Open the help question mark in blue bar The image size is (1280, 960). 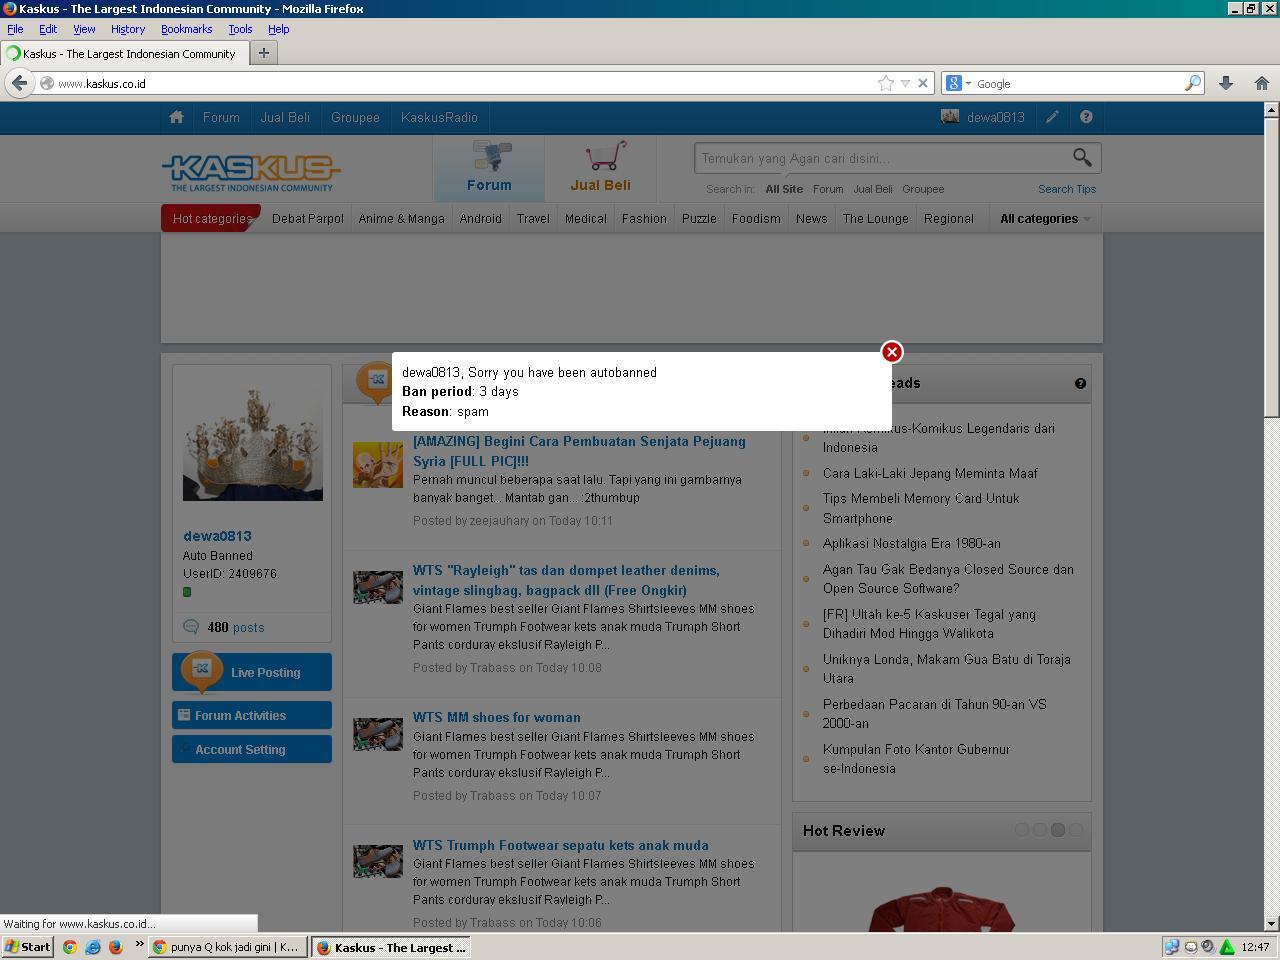(x=1086, y=117)
